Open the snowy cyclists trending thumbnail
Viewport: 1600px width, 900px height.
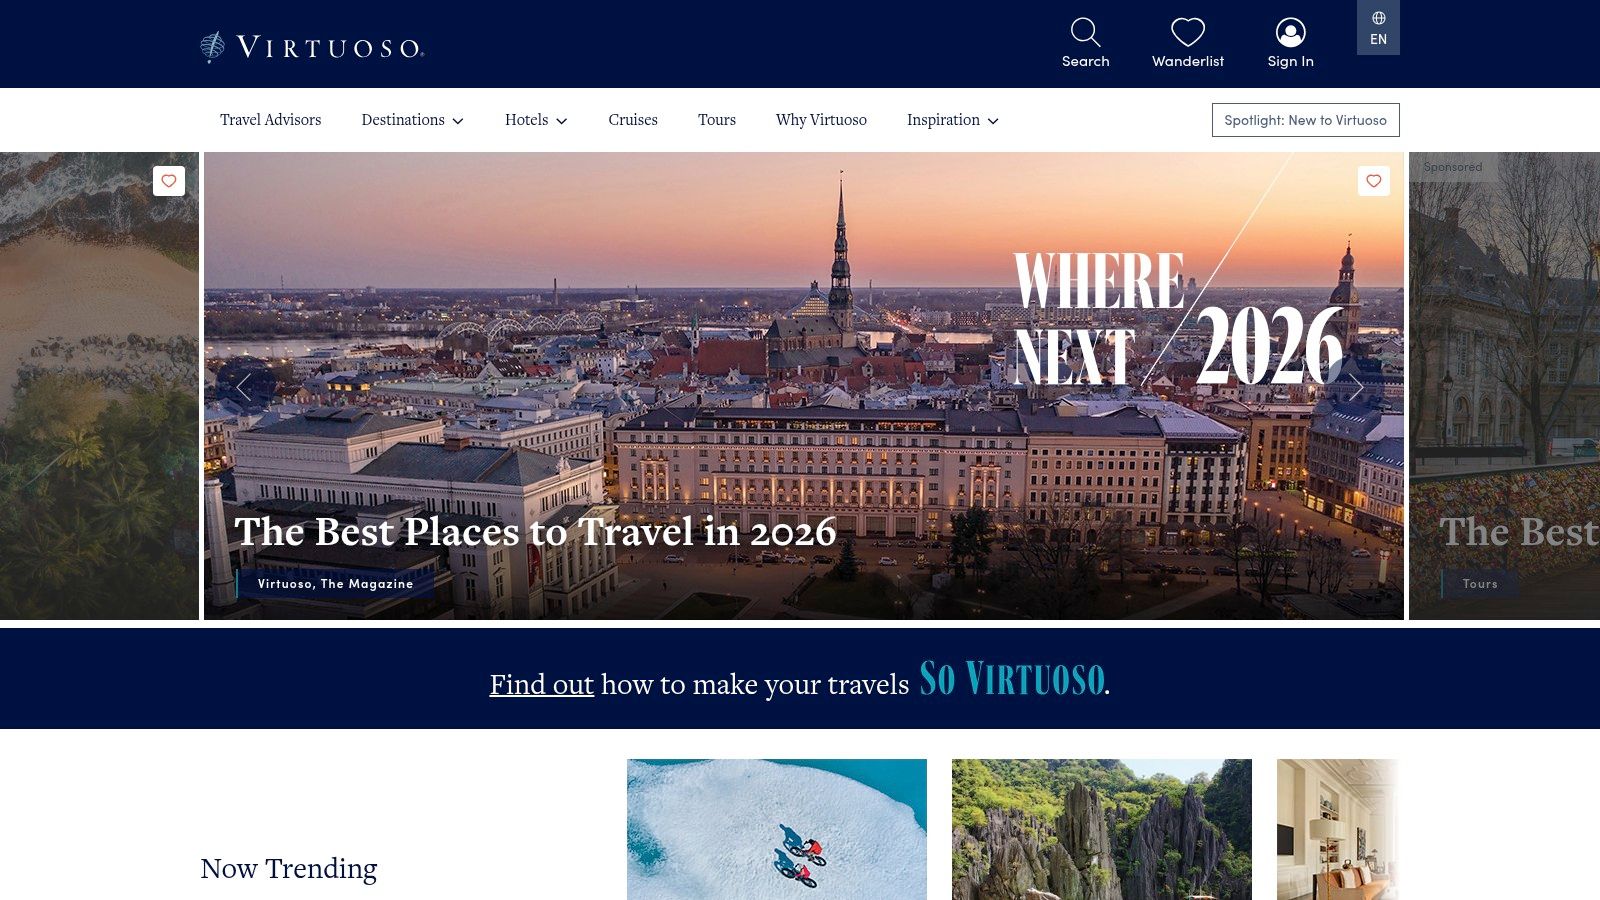pyautogui.click(x=777, y=829)
